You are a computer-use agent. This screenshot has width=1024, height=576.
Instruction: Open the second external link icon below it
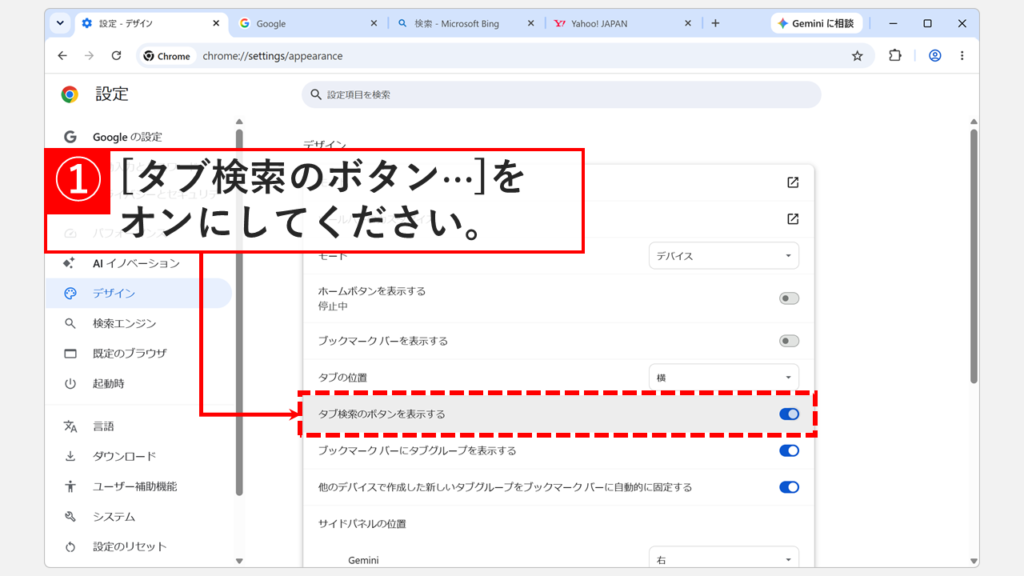(x=792, y=219)
